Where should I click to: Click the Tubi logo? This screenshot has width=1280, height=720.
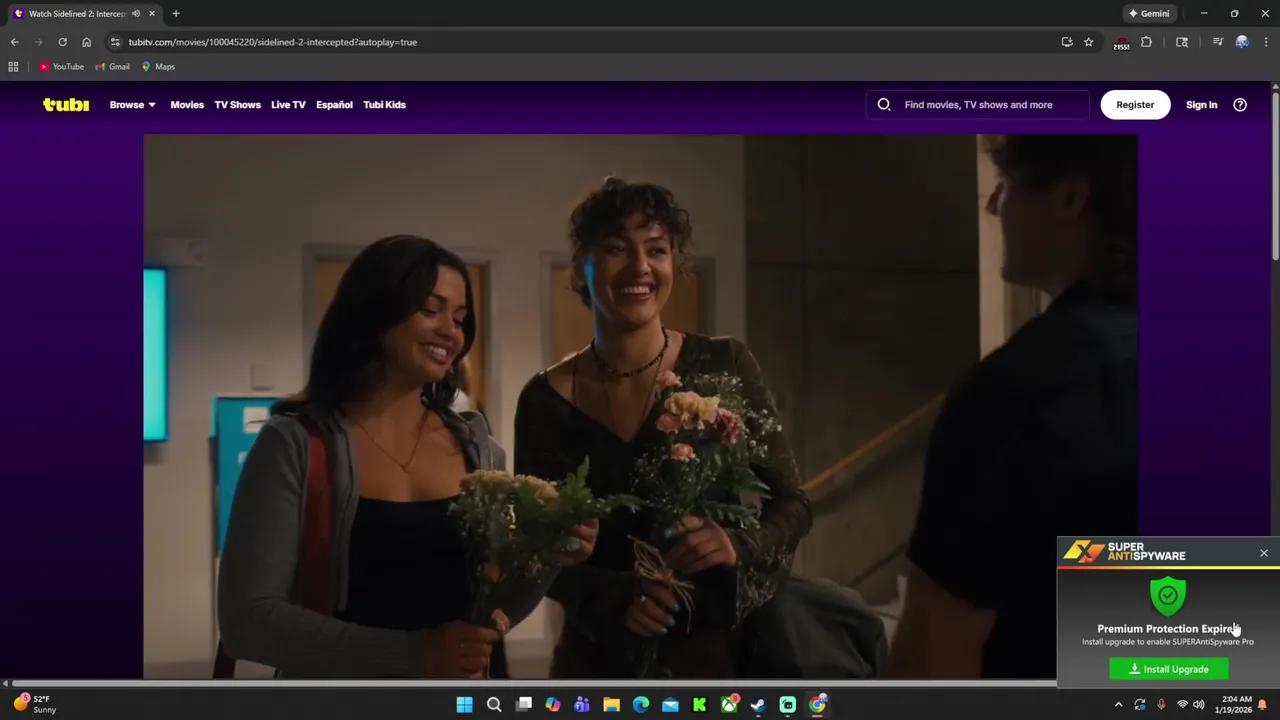tap(66, 104)
